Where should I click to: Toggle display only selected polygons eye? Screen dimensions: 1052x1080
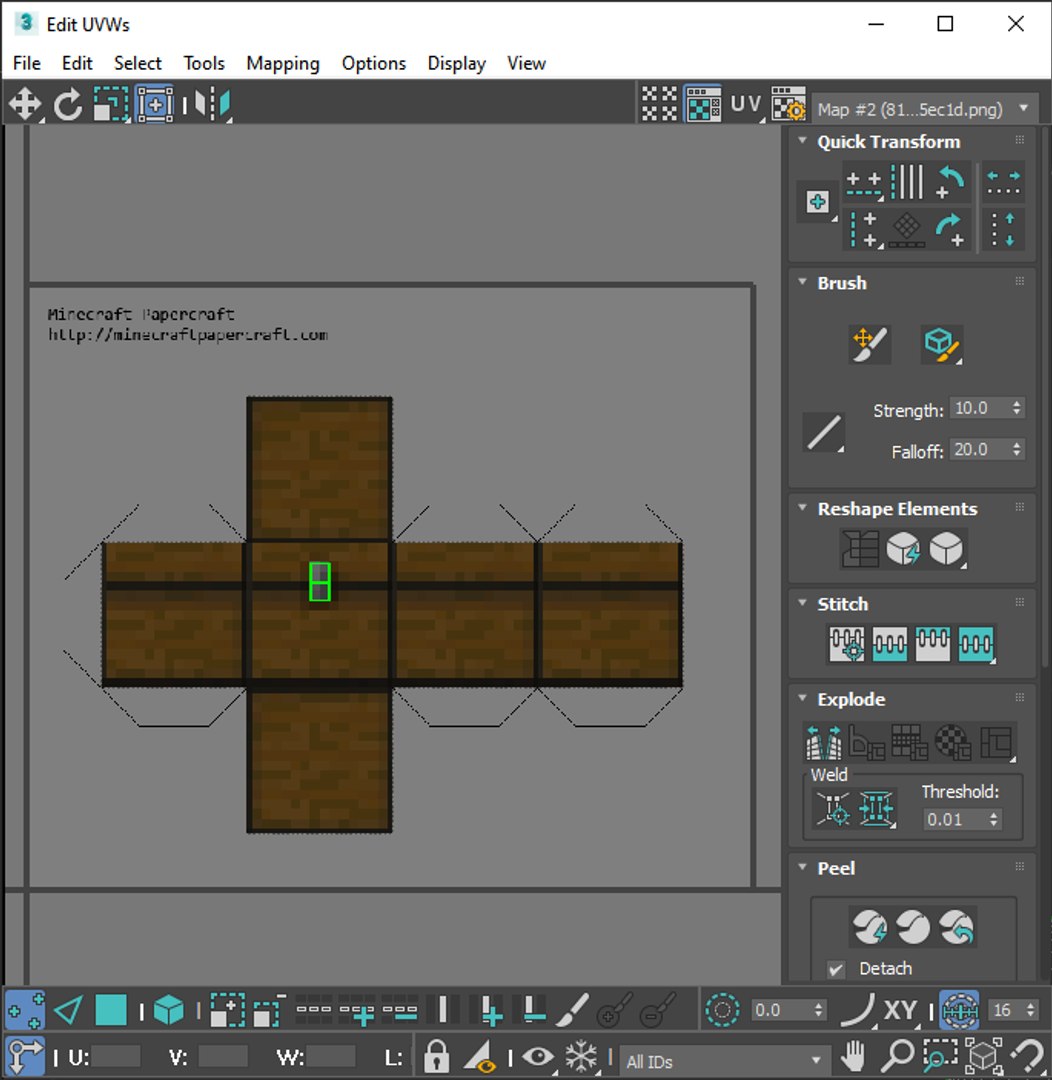[538, 1056]
